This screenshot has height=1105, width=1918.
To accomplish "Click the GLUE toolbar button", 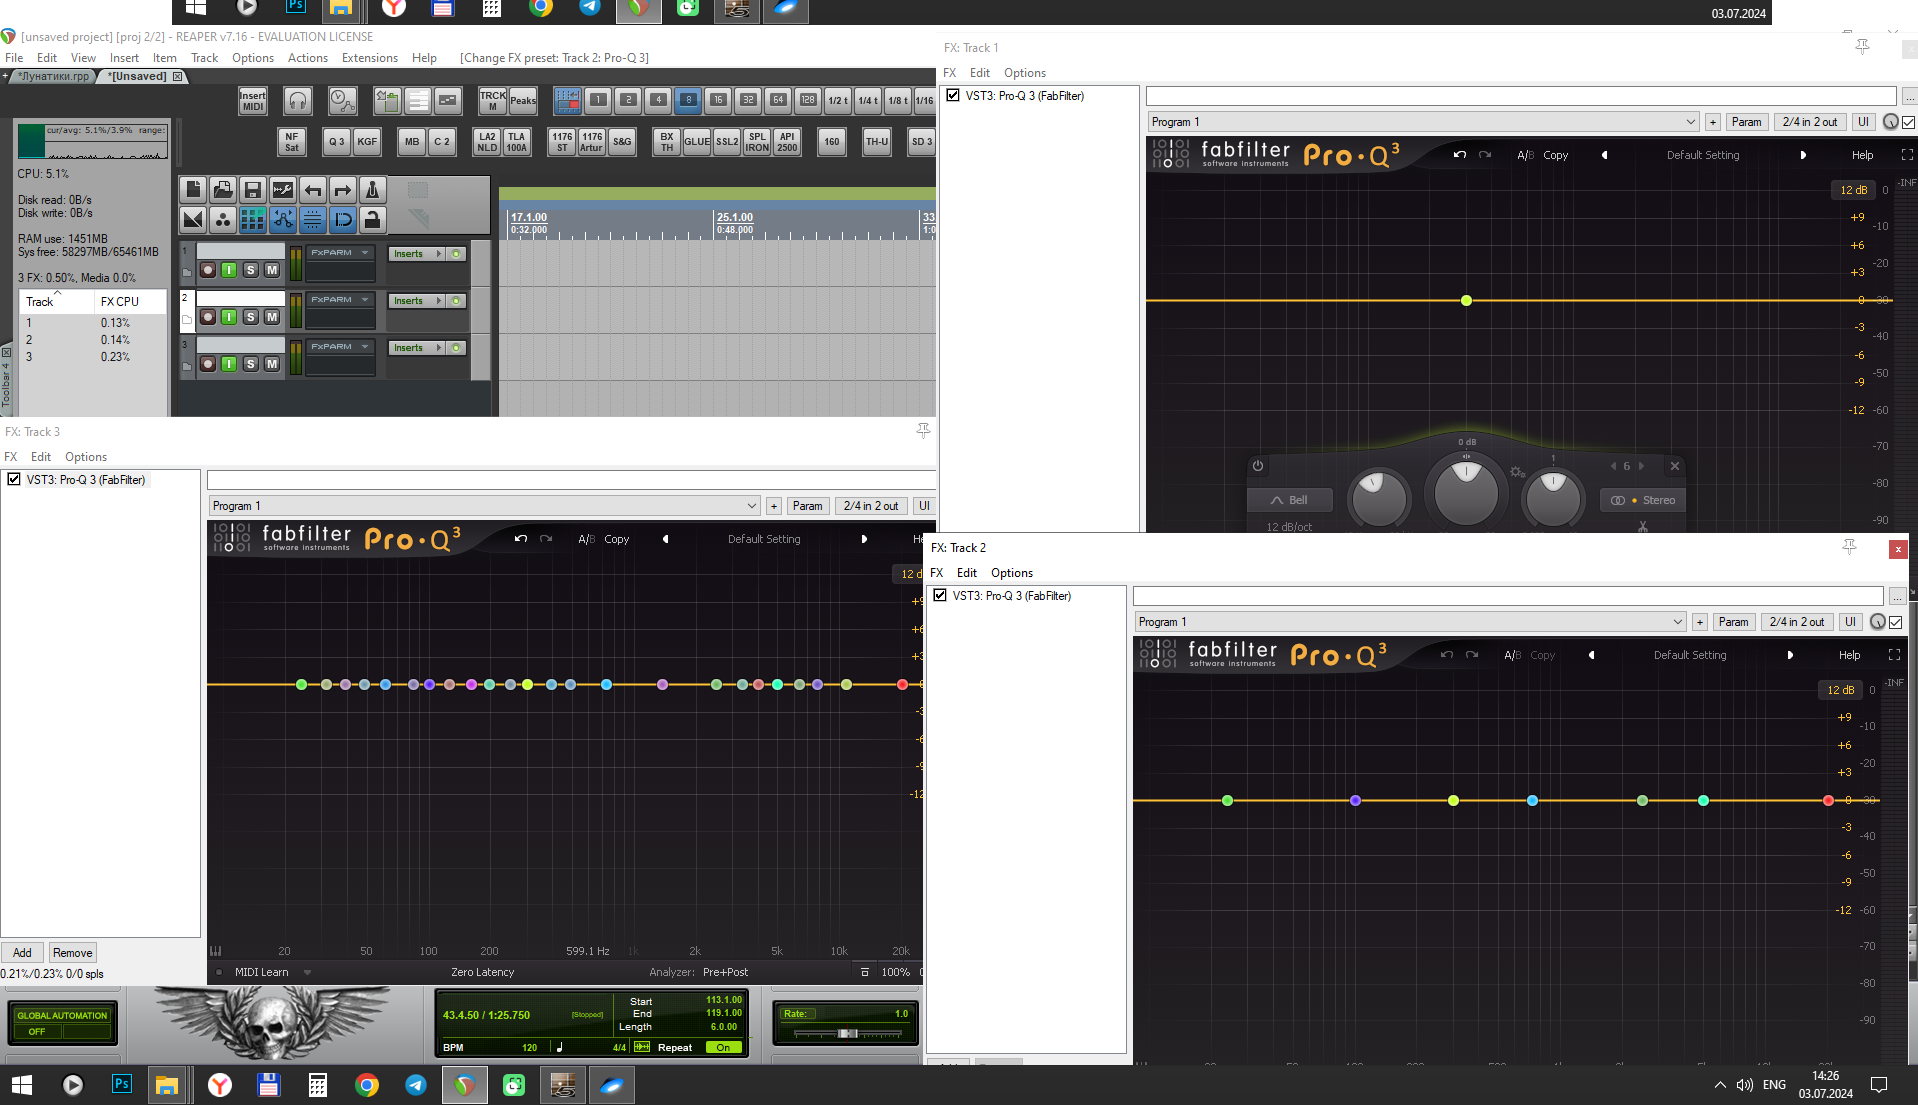I will coord(697,142).
